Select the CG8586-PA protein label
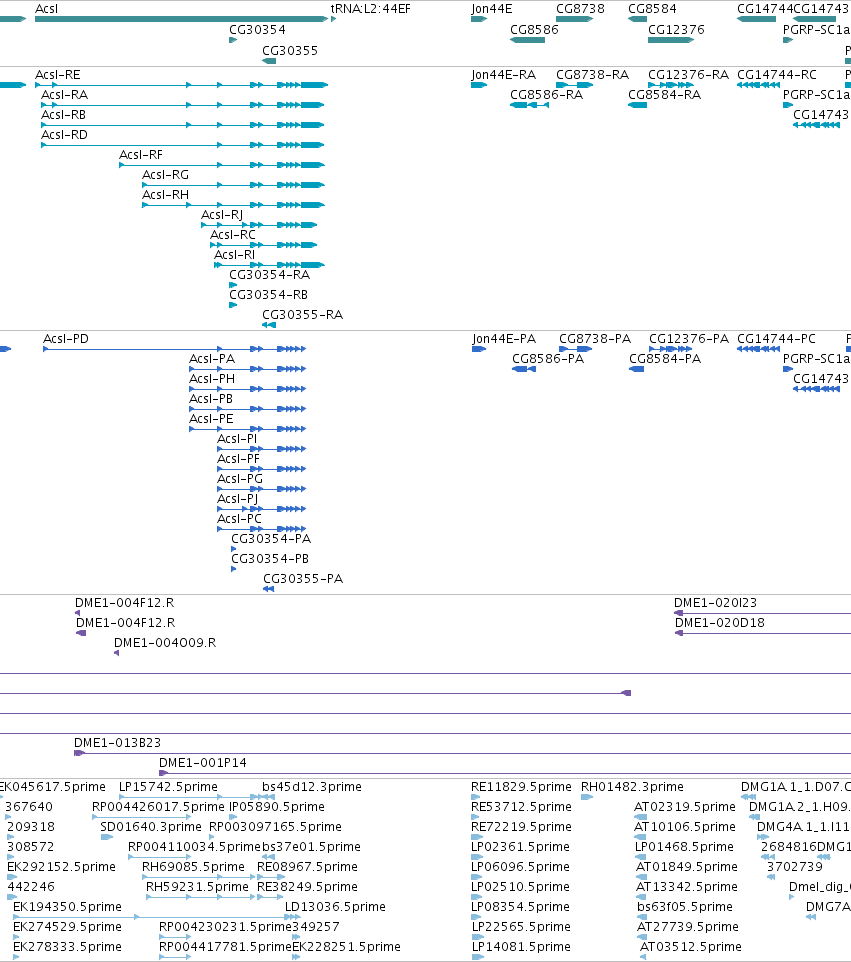 [x=548, y=359]
